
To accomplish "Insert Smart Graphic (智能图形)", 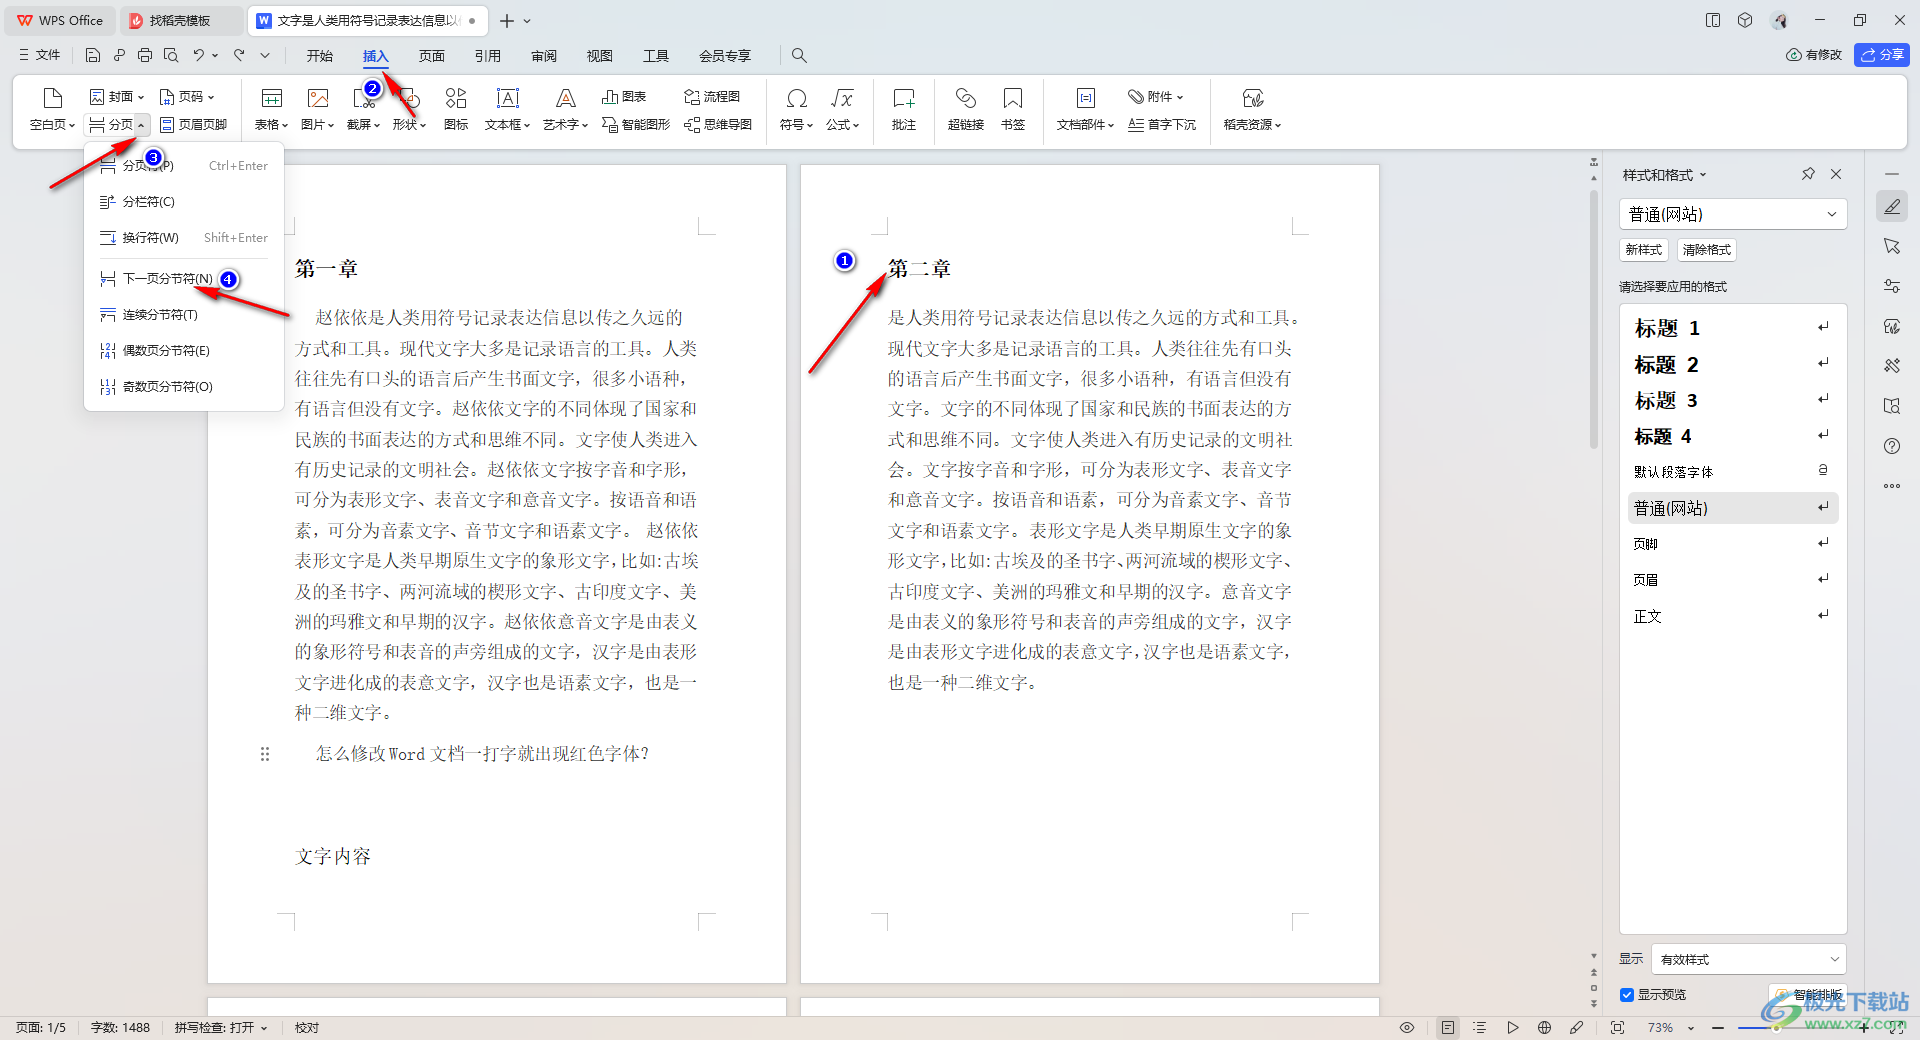I will (636, 124).
